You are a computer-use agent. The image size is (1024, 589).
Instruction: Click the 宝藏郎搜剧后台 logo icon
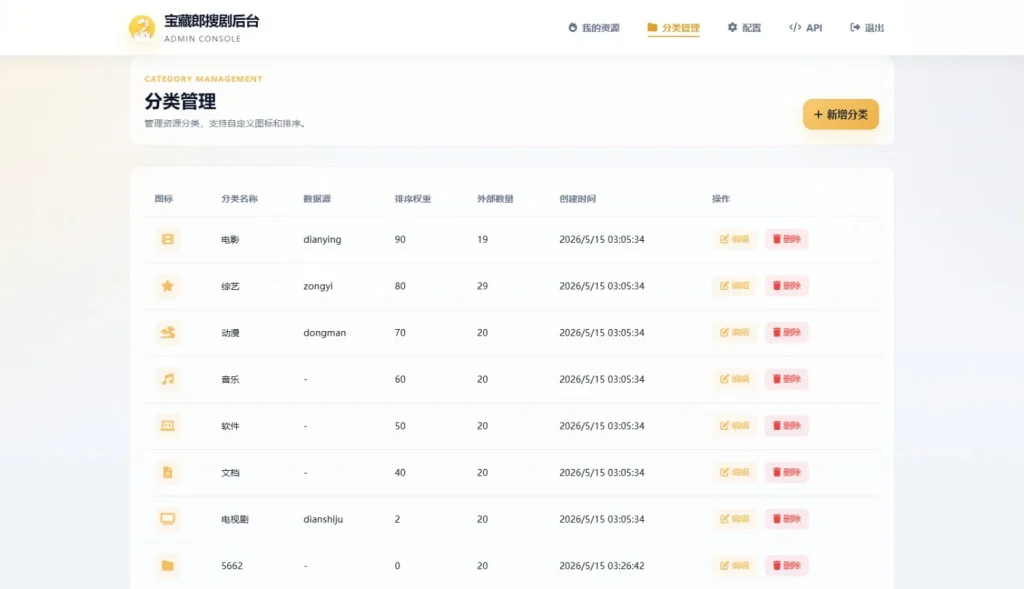pyautogui.click(x=142, y=27)
